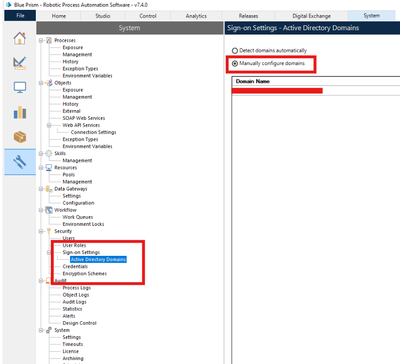Viewport: 400px width, 364px height.
Task: Open Connection Settings under Web API Services
Action: point(94,132)
